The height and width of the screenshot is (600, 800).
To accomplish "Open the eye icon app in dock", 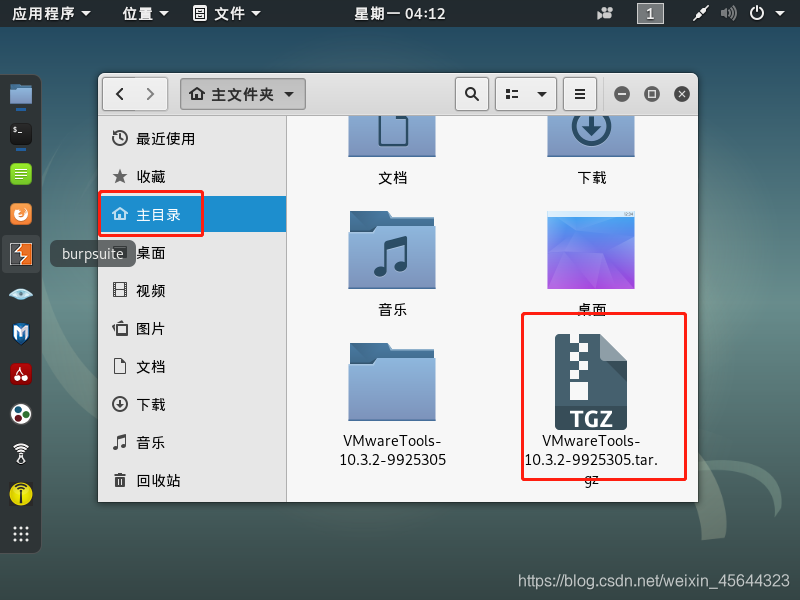I will pyautogui.click(x=21, y=294).
